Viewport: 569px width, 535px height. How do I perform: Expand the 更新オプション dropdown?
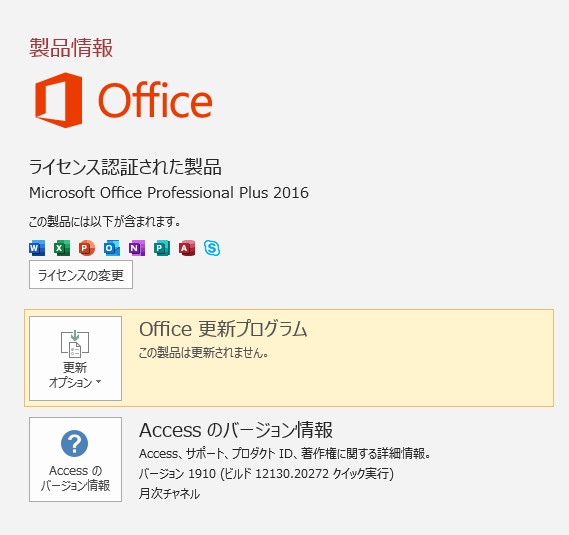pos(75,358)
